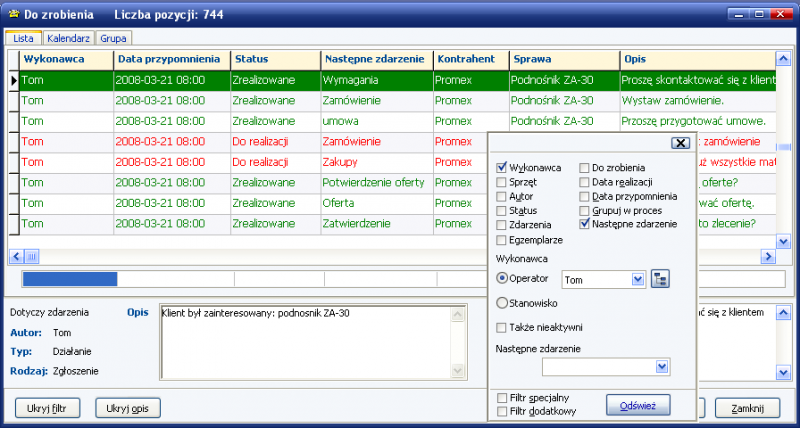Sort by the Status column header
The height and width of the screenshot is (428, 800).
(x=274, y=59)
